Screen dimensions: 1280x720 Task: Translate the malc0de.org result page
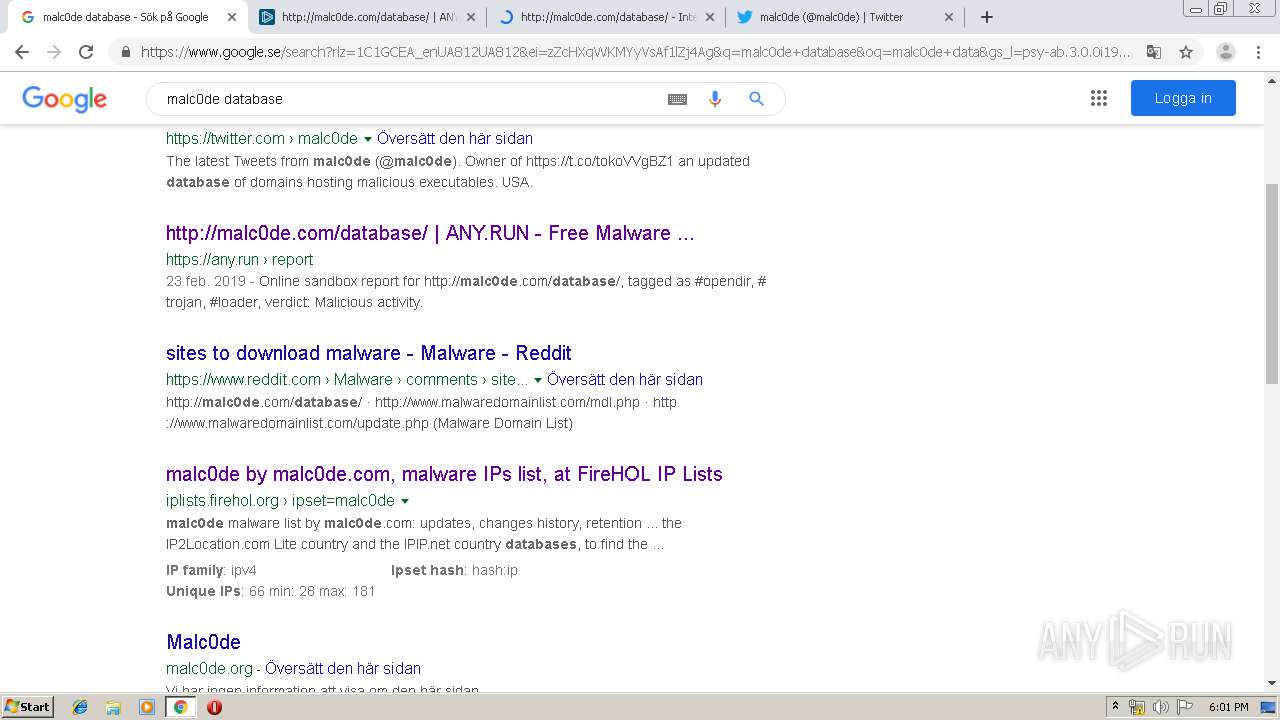(x=343, y=669)
